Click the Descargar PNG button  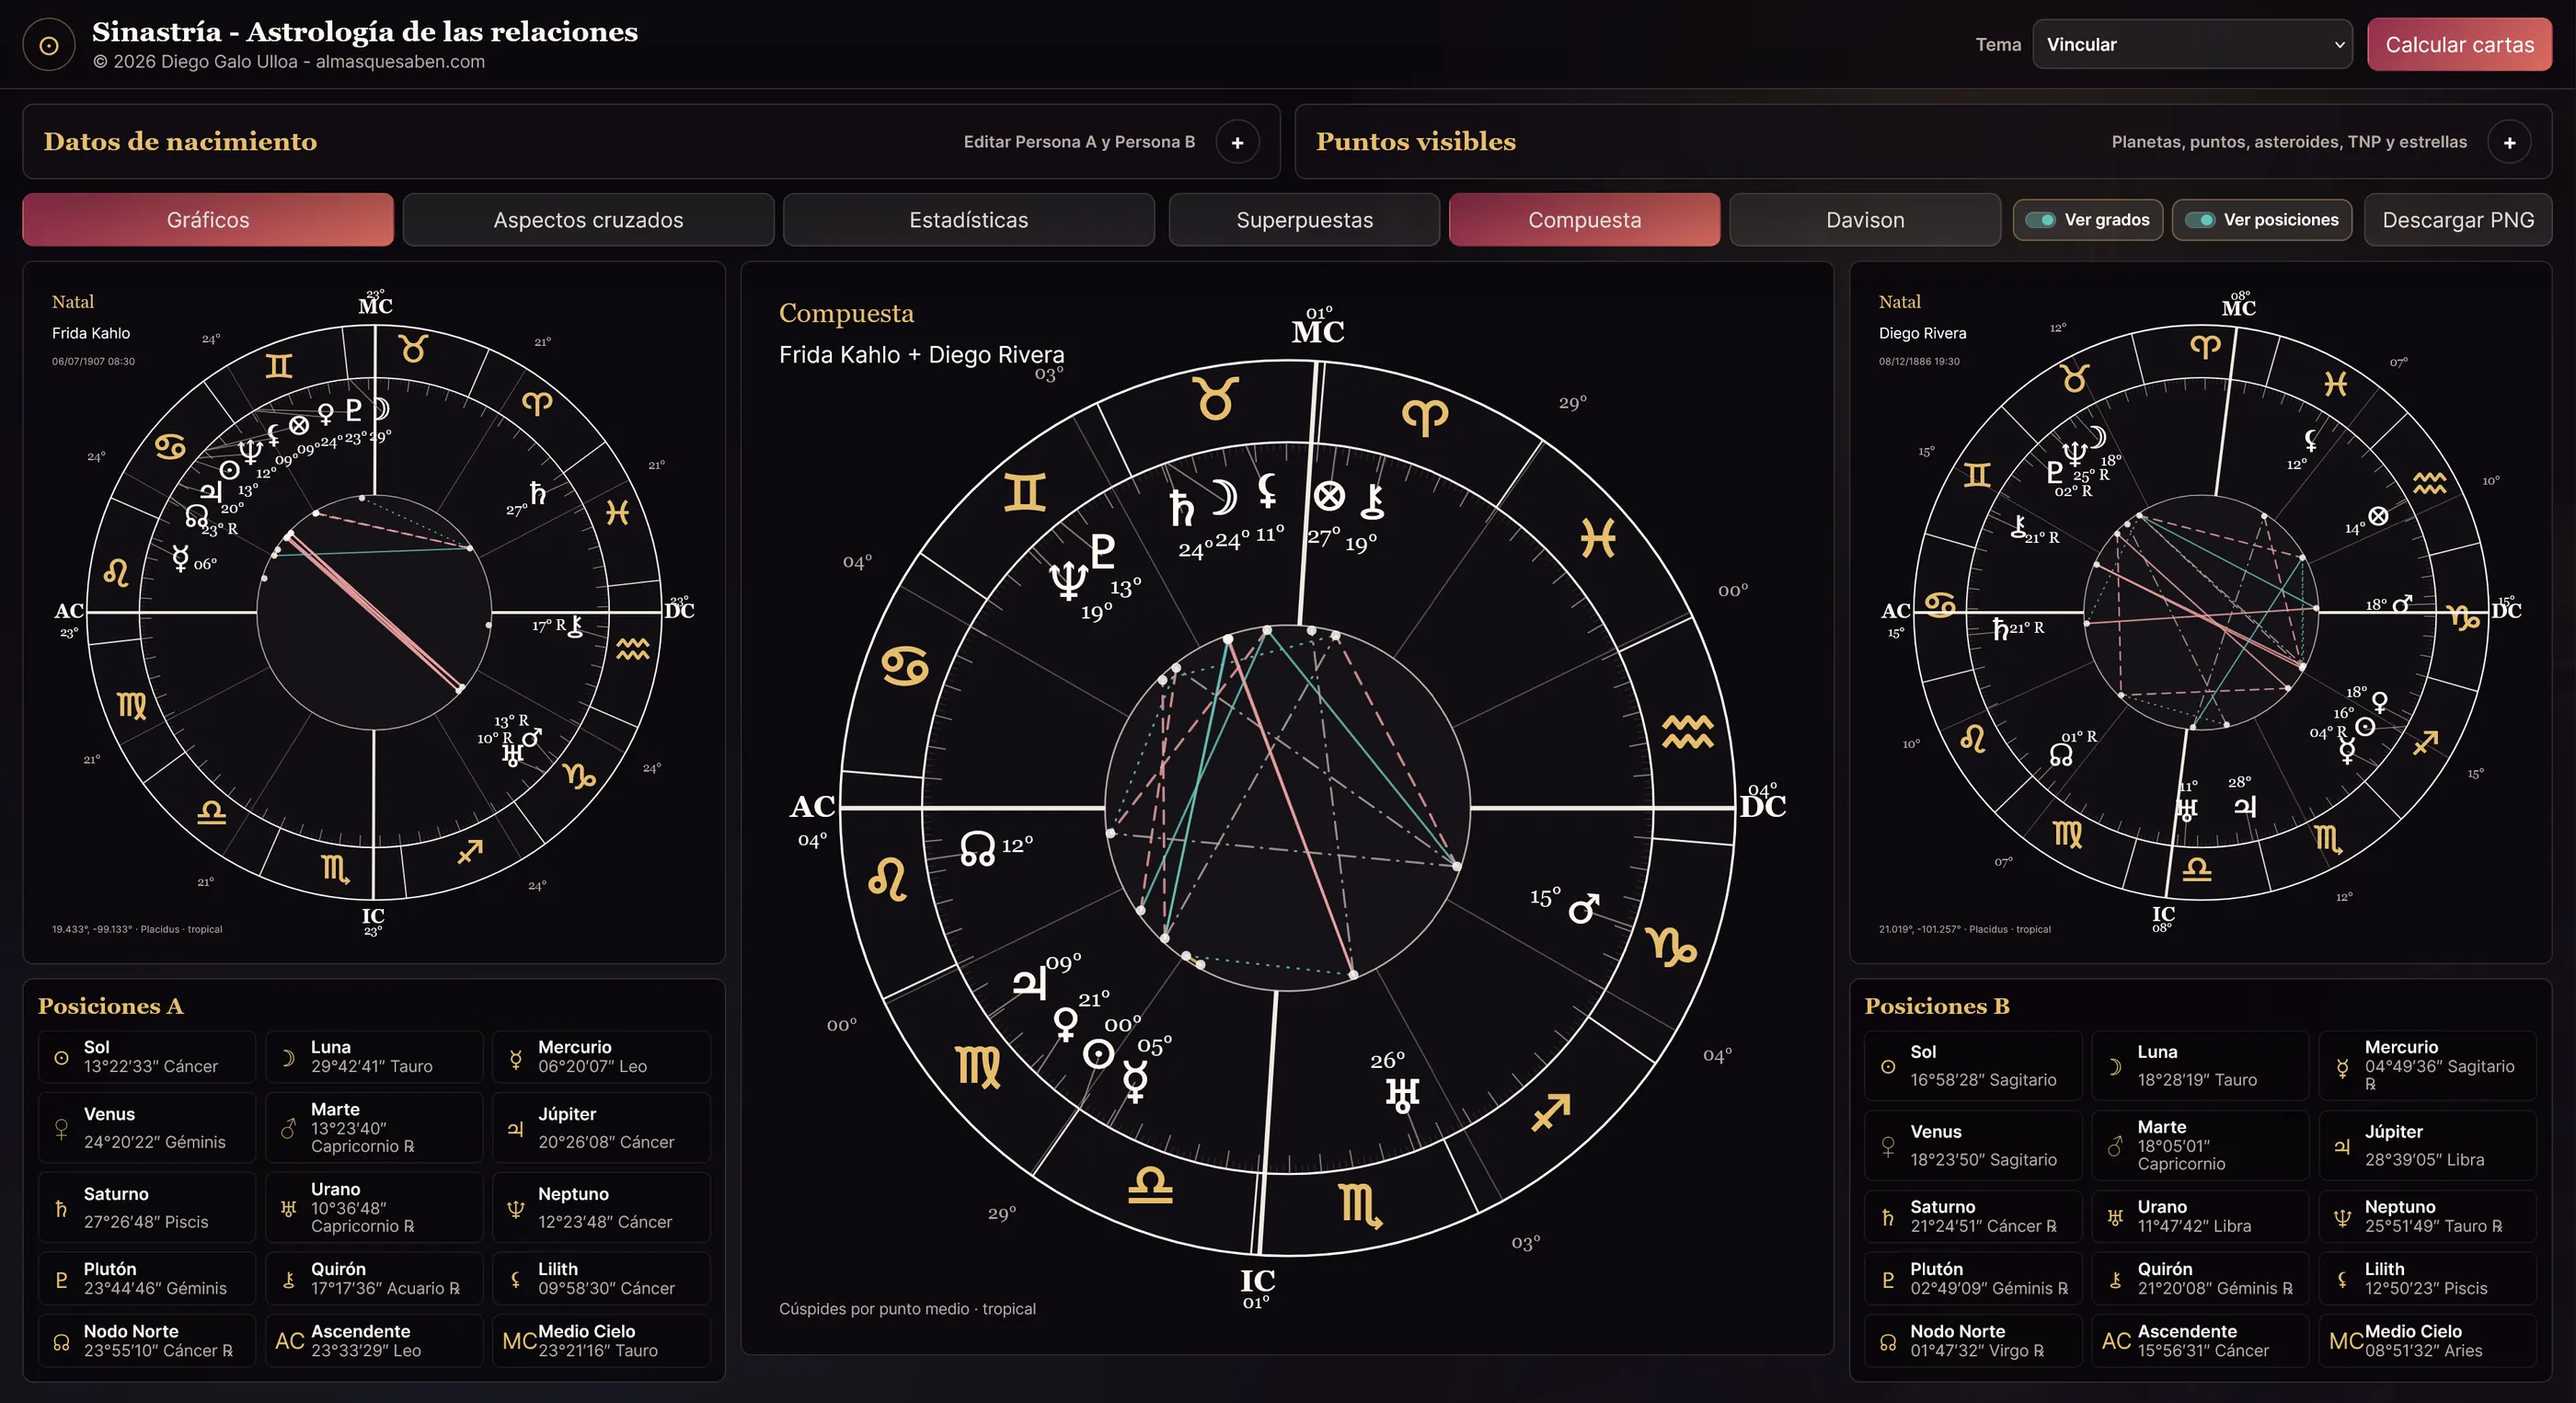(x=2457, y=219)
